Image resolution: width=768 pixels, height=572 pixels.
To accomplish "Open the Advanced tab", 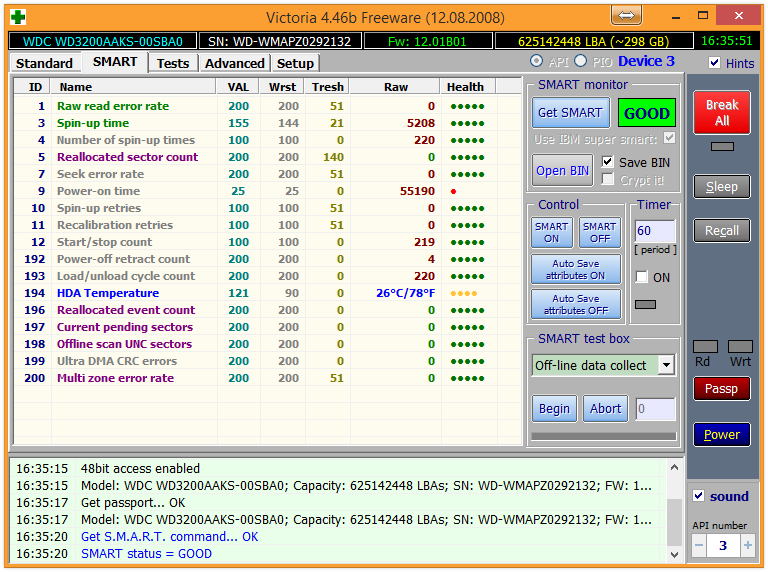I will coord(235,63).
